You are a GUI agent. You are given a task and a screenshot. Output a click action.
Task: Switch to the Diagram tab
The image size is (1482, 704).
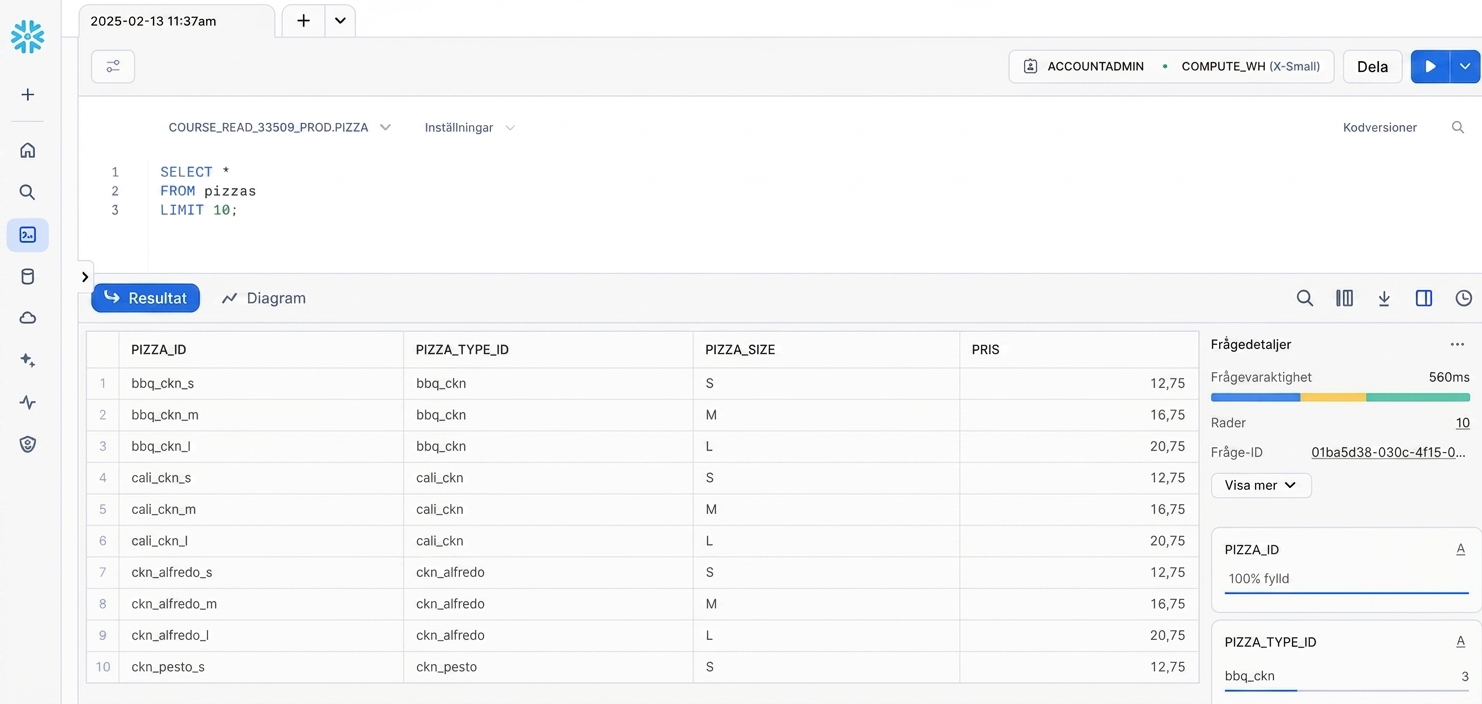point(264,298)
